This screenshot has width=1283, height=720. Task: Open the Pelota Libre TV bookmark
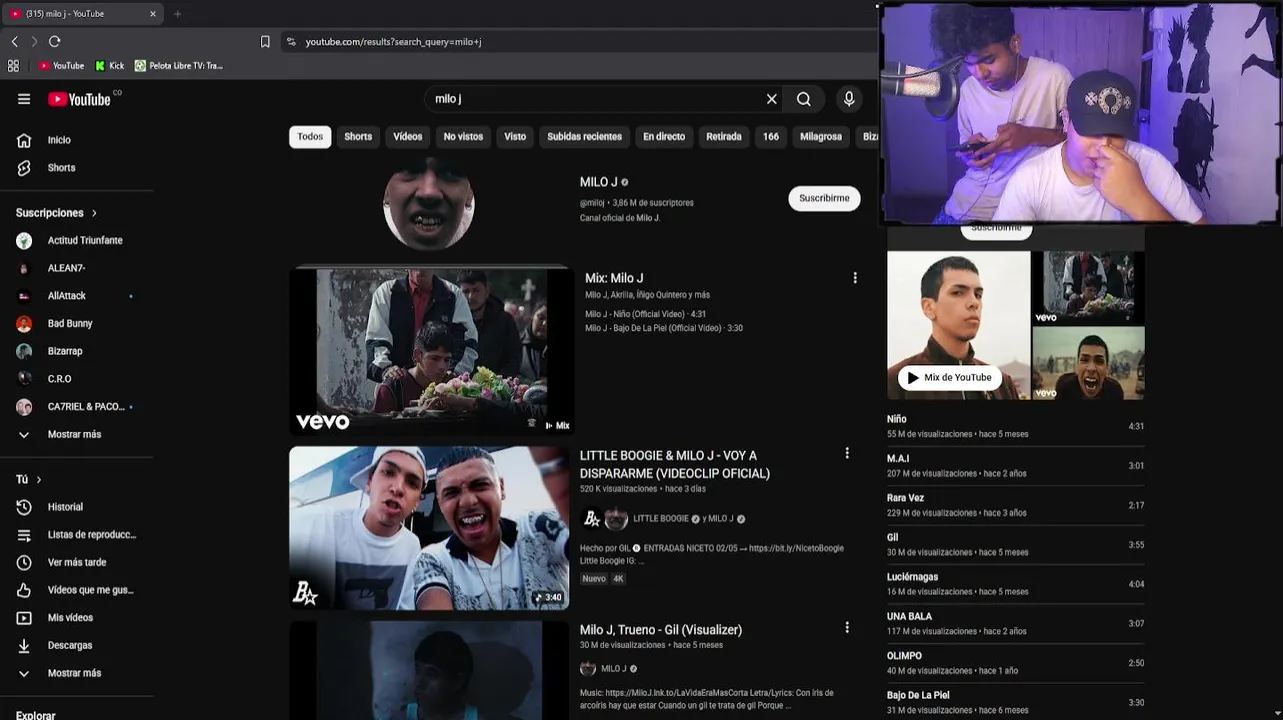click(178, 66)
